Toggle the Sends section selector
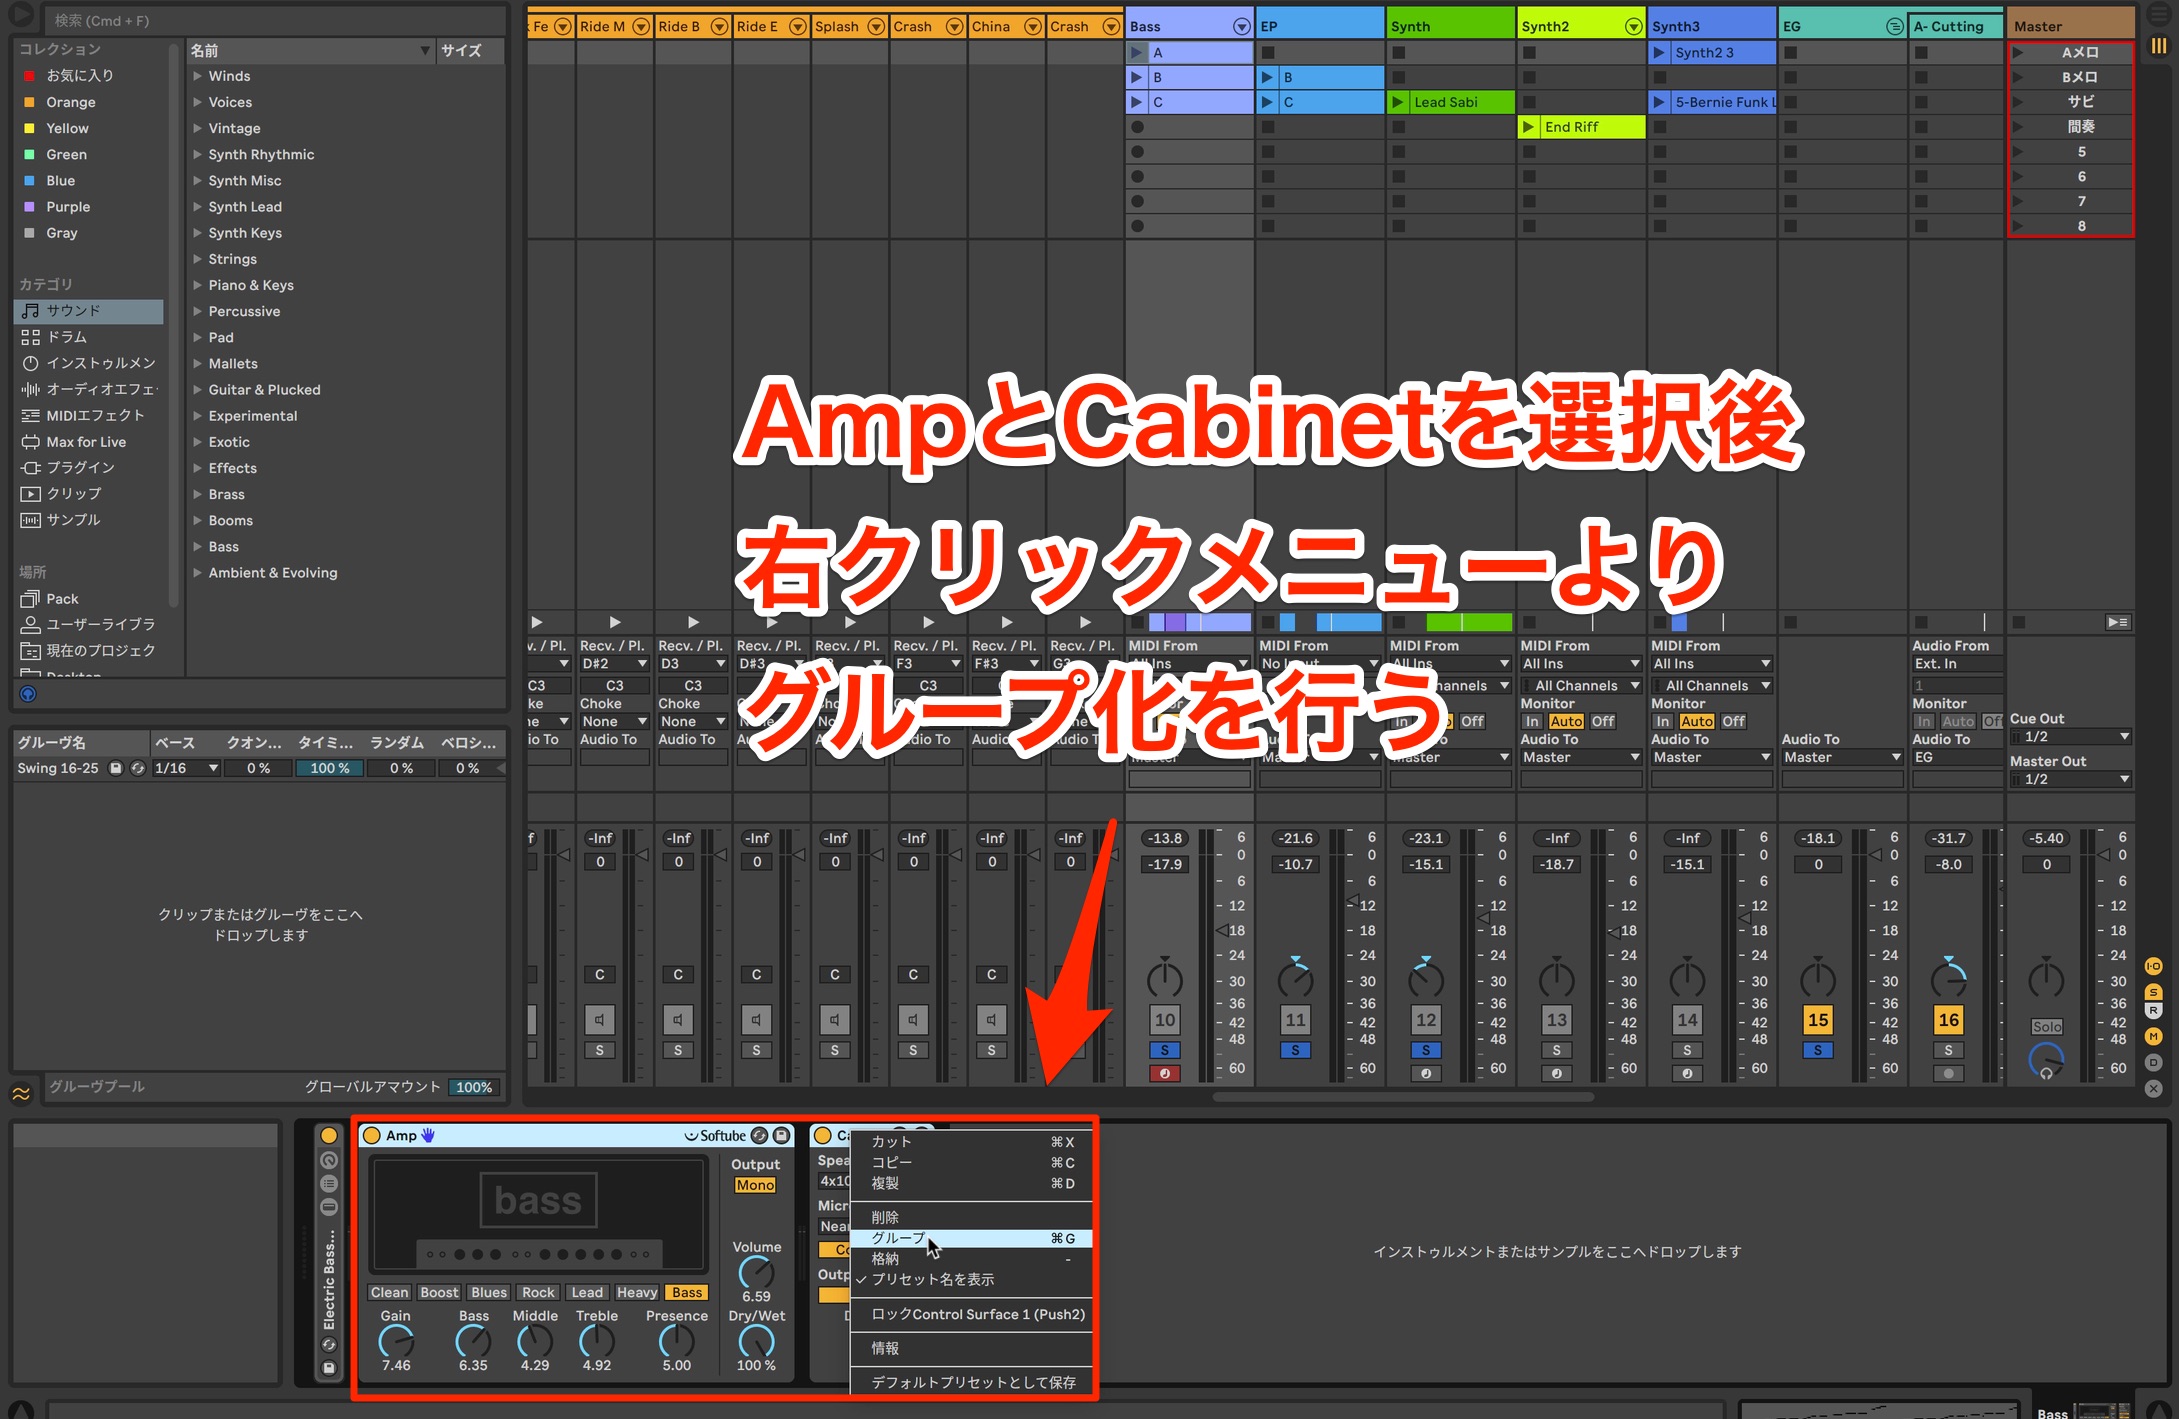 click(x=2153, y=991)
